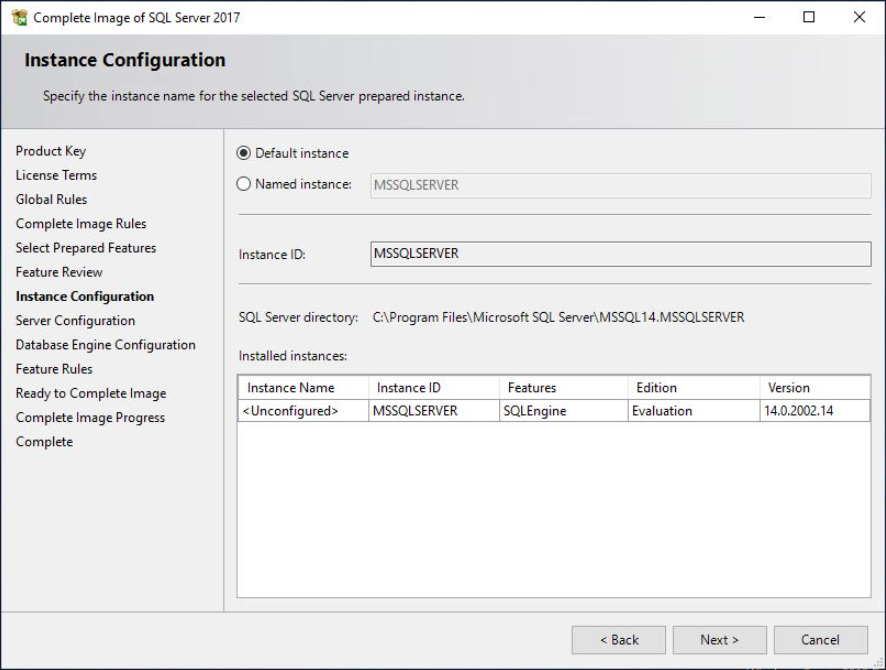Choose the Named instance radio button

tap(244, 184)
